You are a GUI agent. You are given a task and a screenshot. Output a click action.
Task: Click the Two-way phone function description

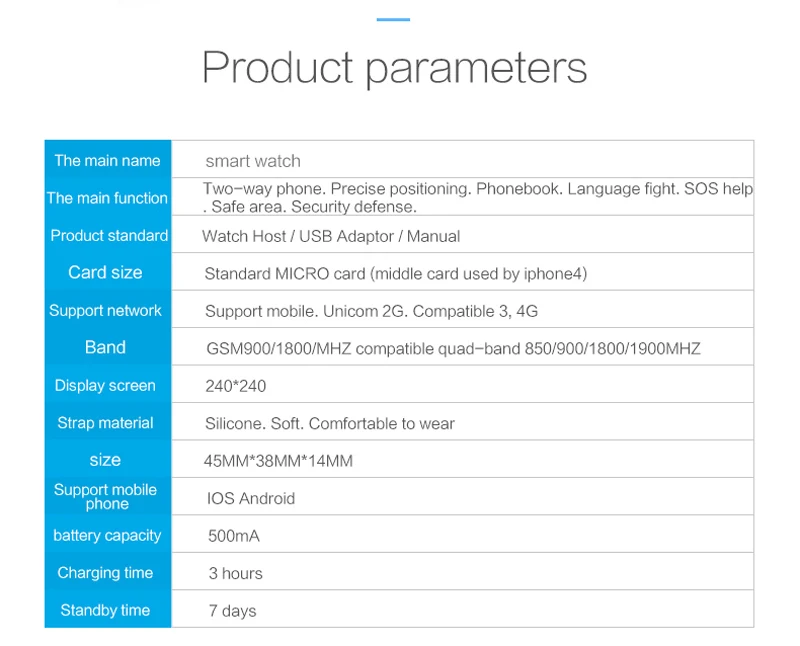[478, 197]
